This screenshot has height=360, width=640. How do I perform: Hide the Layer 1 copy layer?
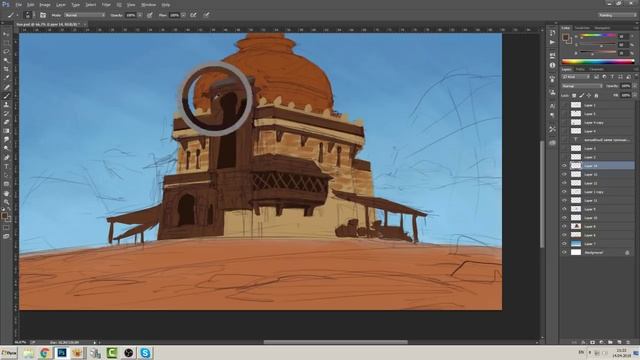pyautogui.click(x=564, y=192)
